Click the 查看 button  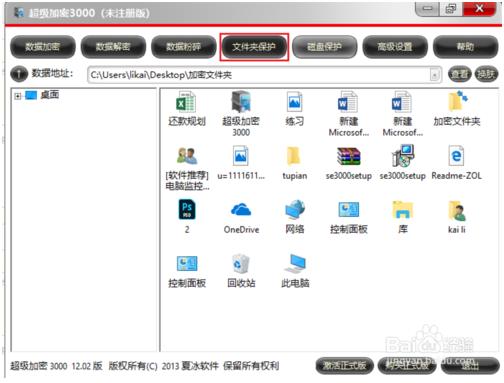pyautogui.click(x=460, y=74)
